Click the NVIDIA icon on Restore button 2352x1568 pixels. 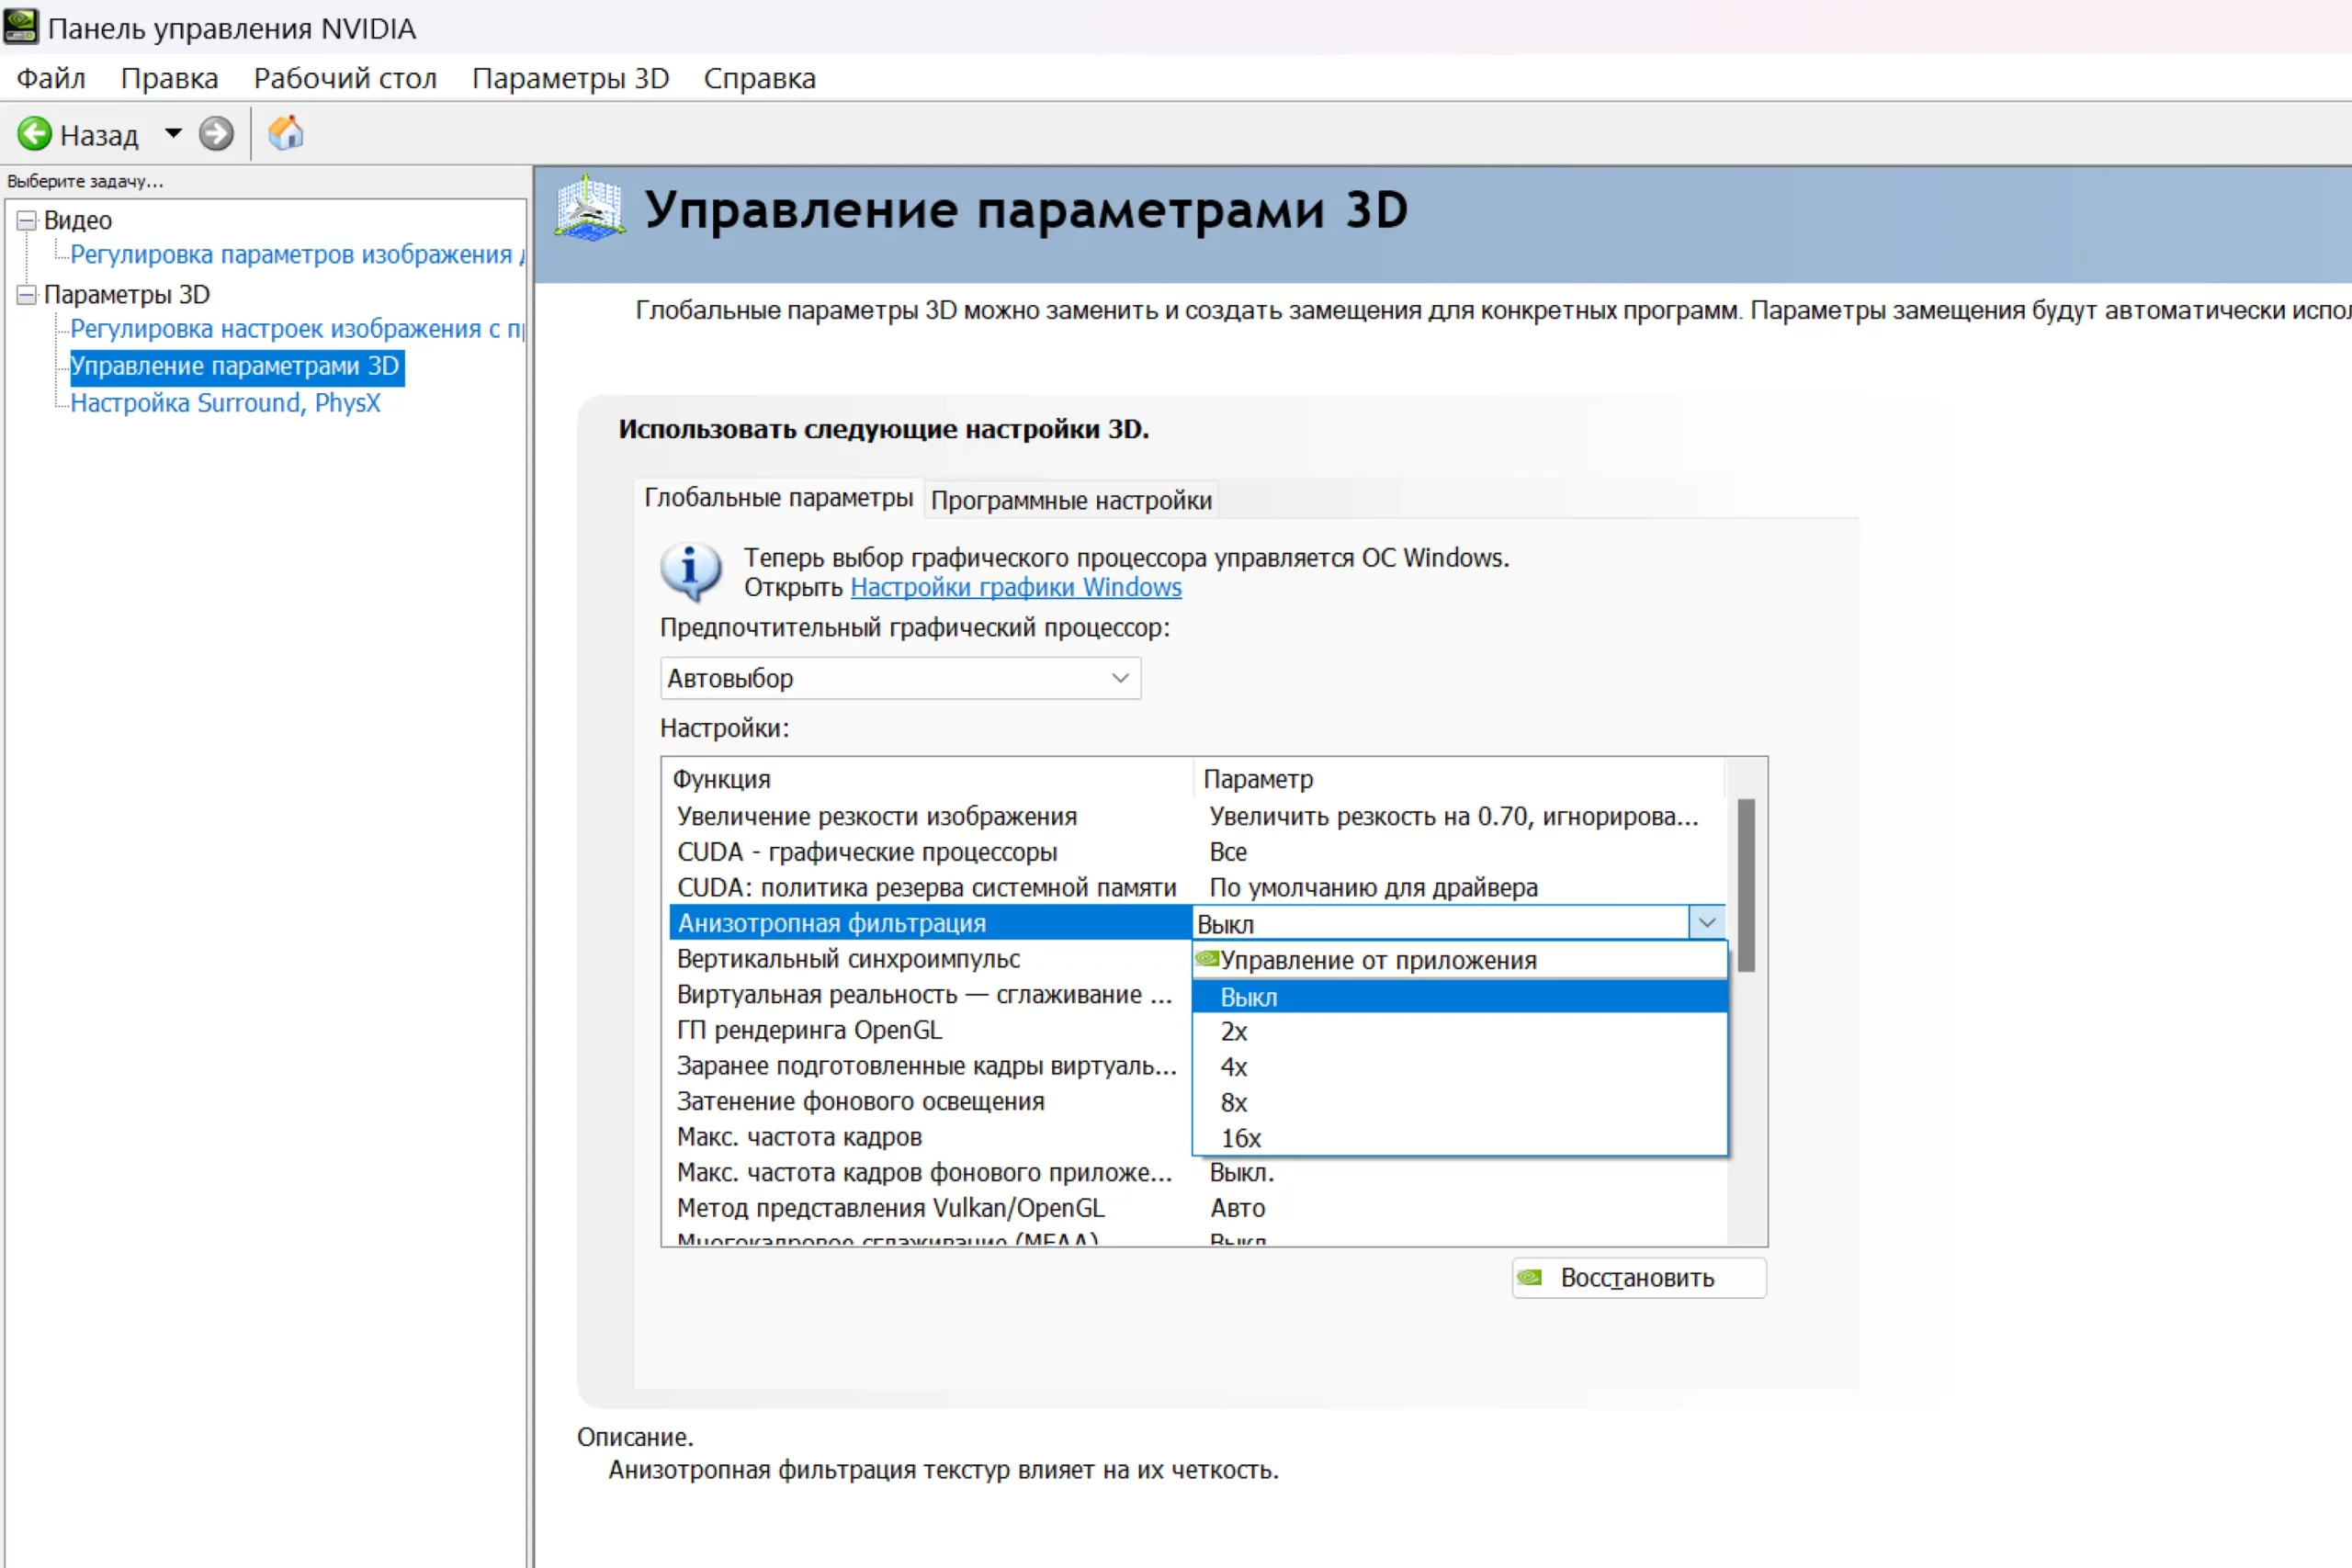click(1529, 1277)
